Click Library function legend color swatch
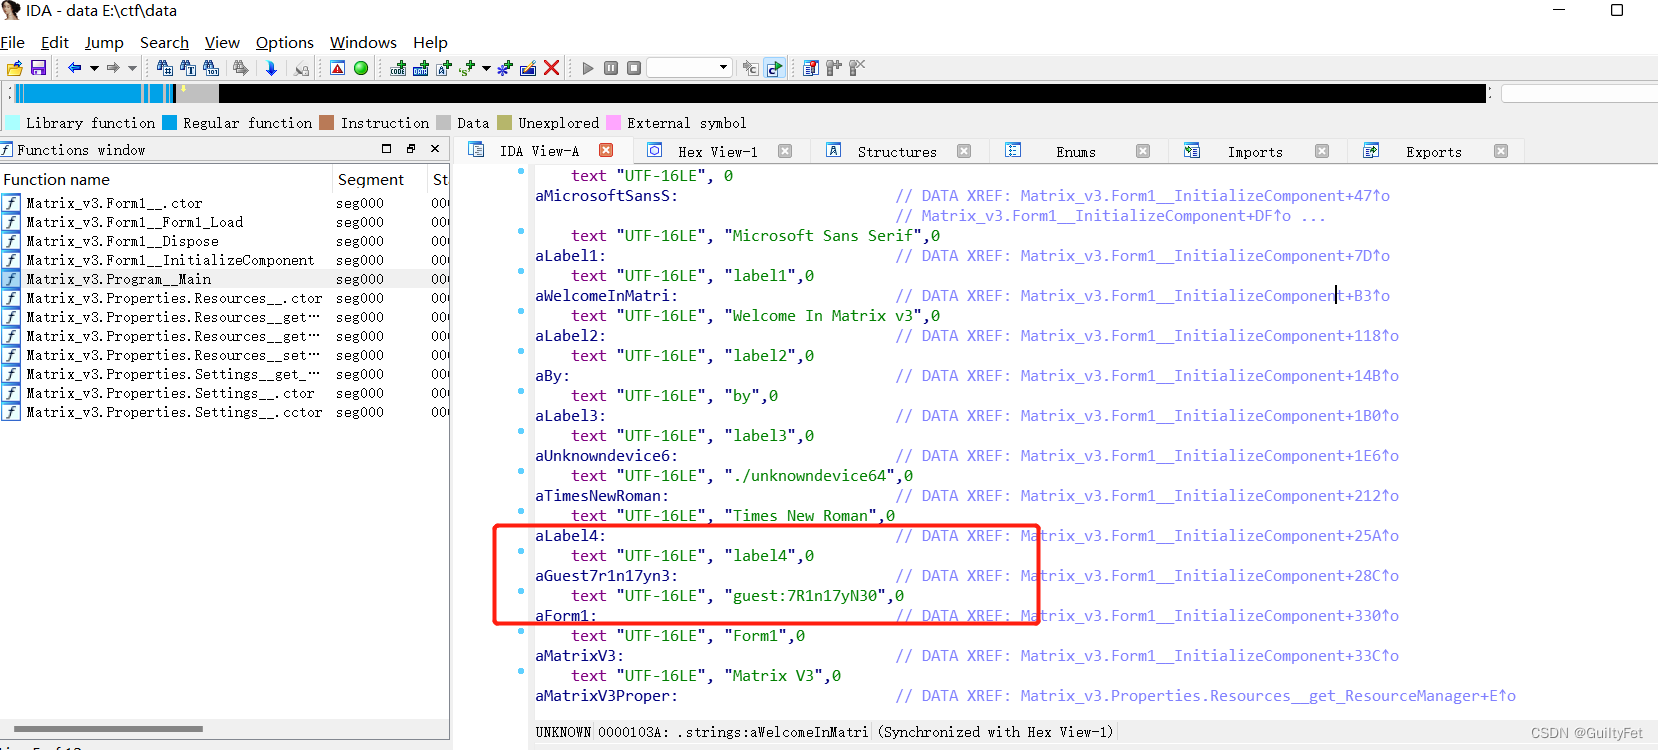Screen dimensions: 1658x750 pyautogui.click(x=13, y=123)
